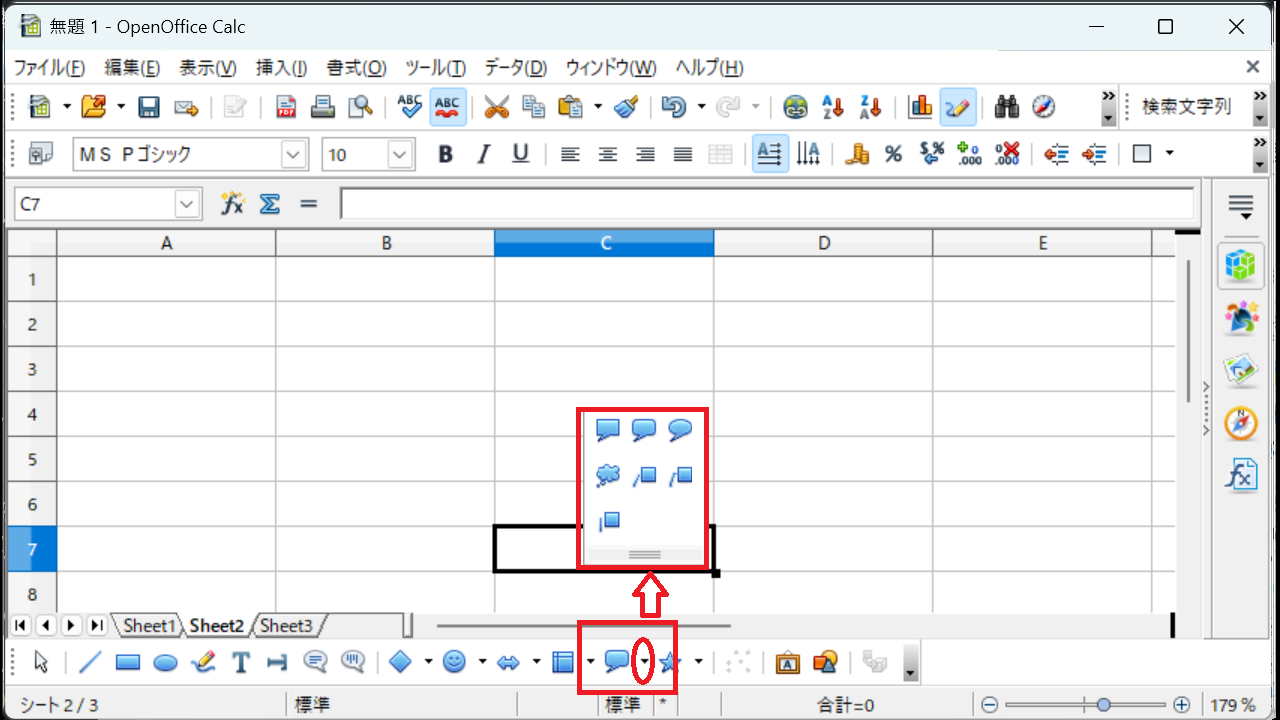Viewport: 1280px width, 720px height.
Task: Click the column E header
Action: [x=1042, y=243]
